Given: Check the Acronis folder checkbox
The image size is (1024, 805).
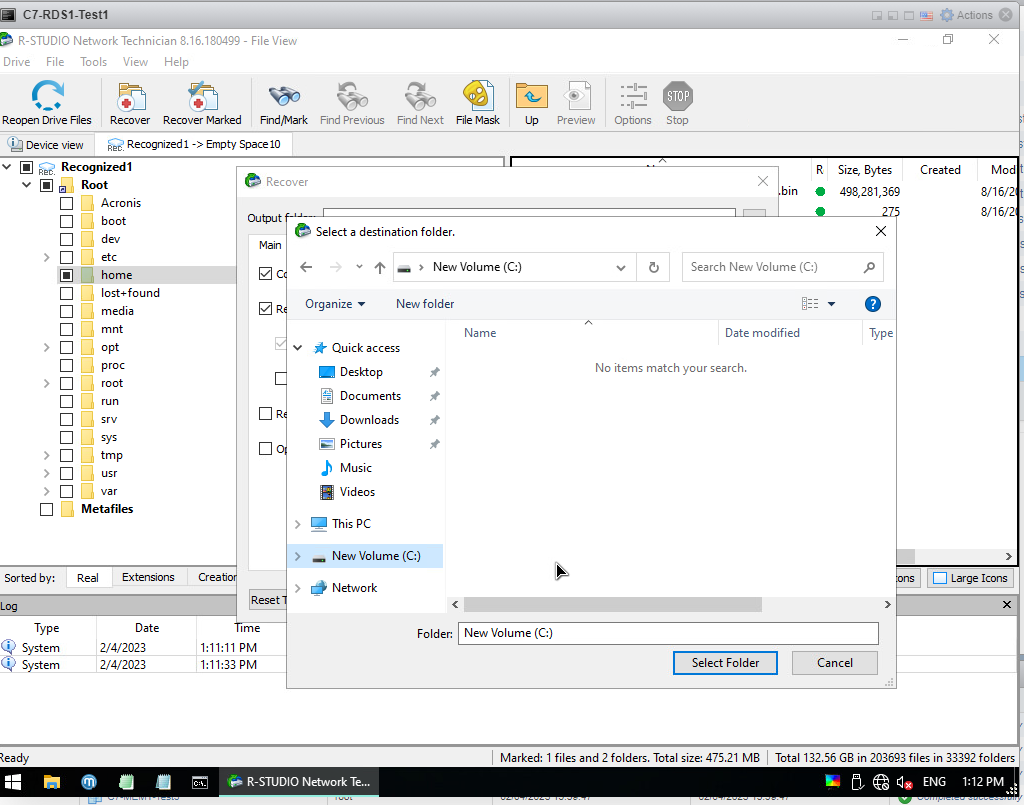Looking at the screenshot, I should click(x=66, y=203).
